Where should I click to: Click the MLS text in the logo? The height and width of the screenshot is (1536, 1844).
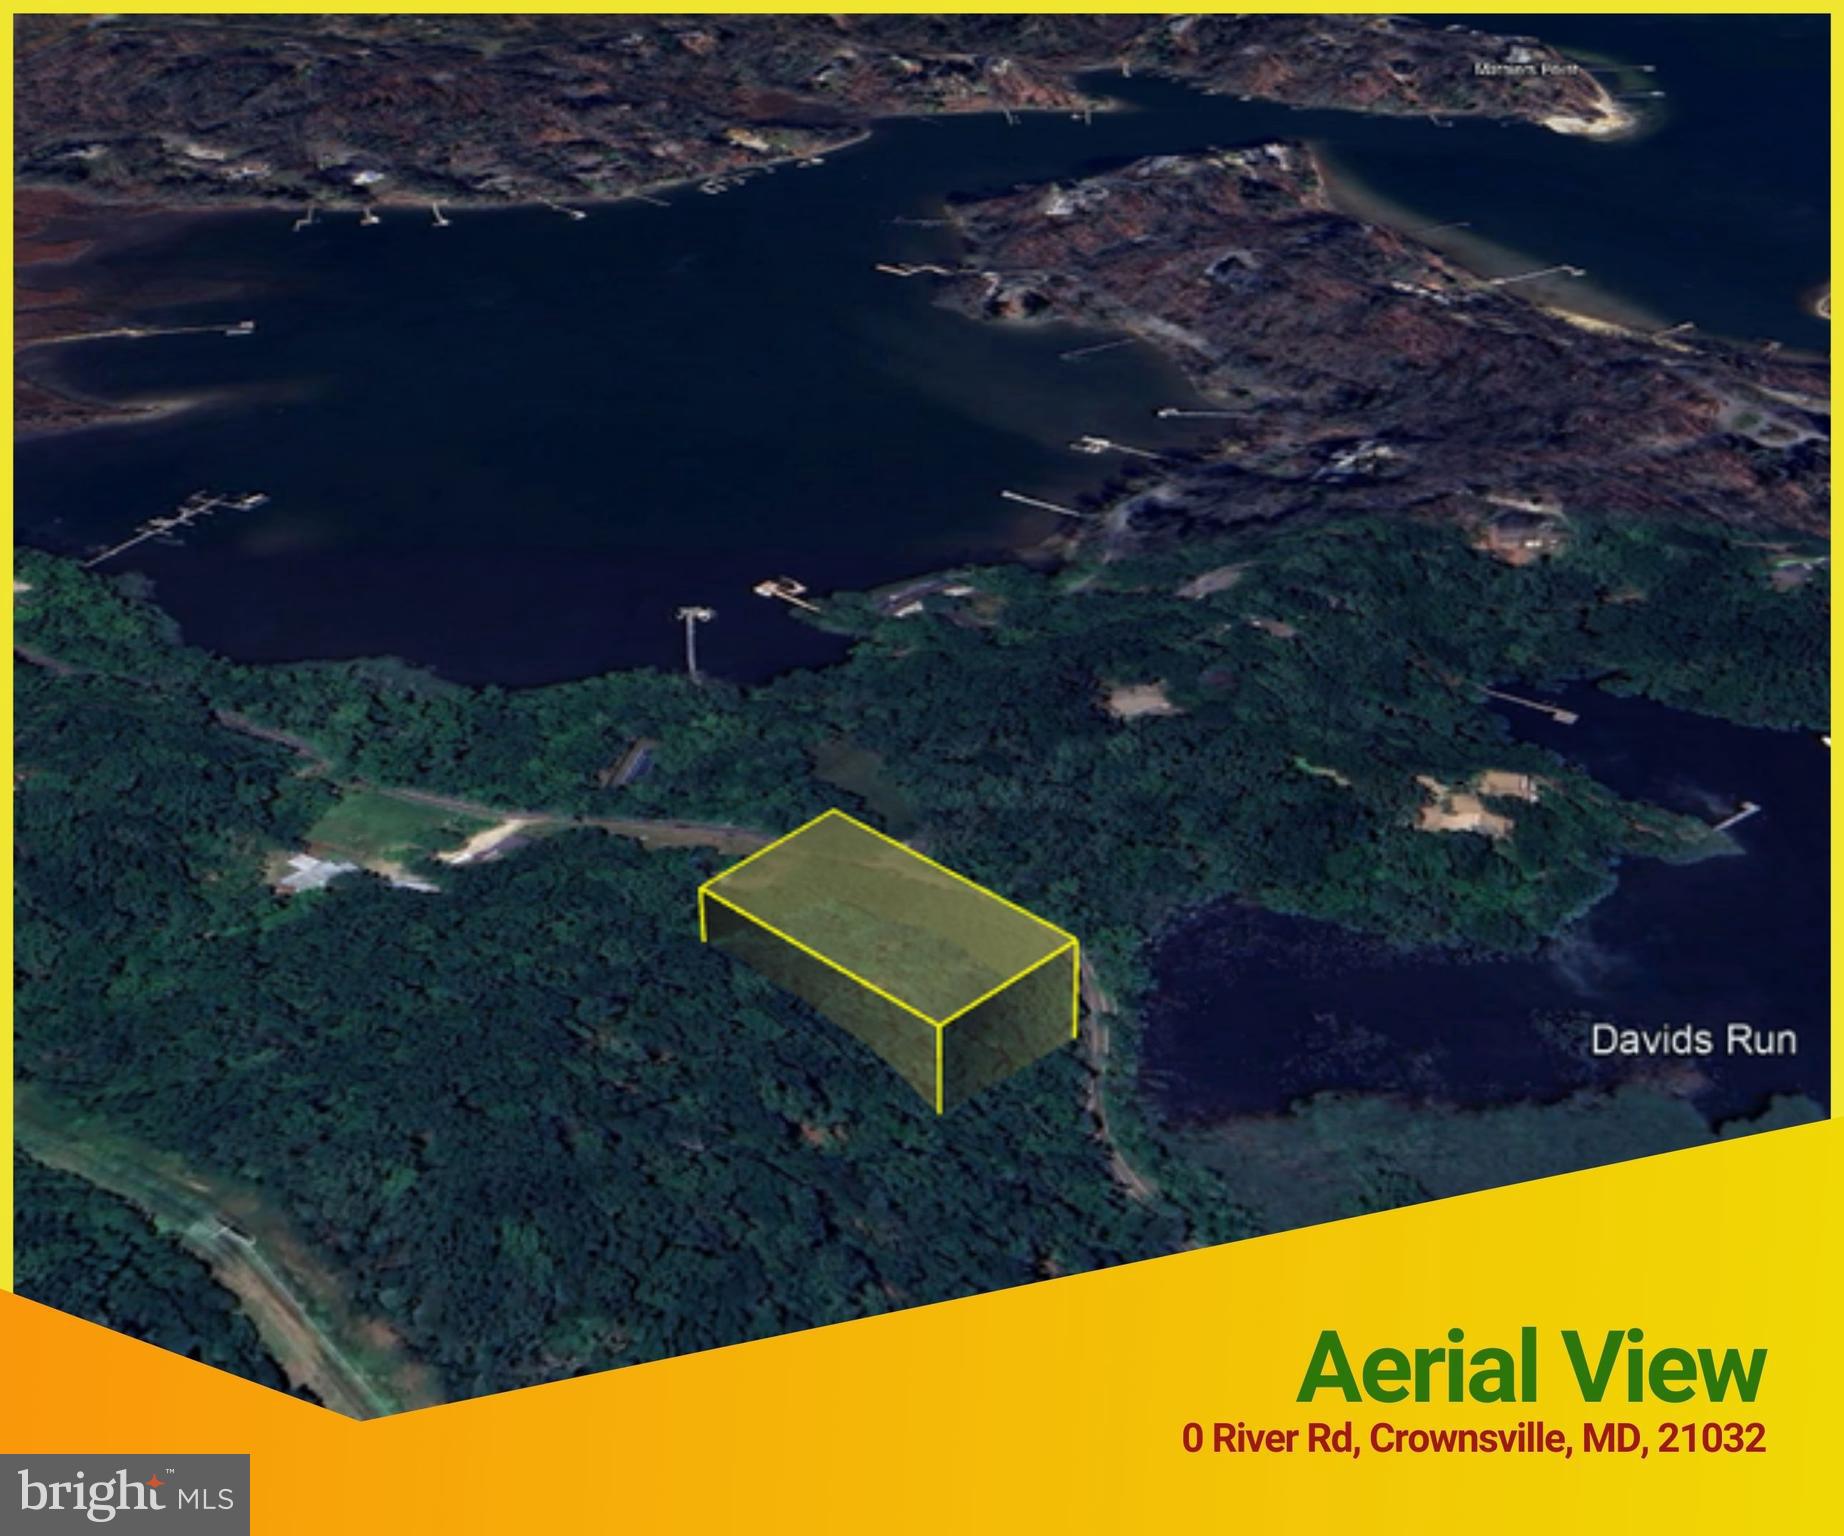[x=206, y=1499]
